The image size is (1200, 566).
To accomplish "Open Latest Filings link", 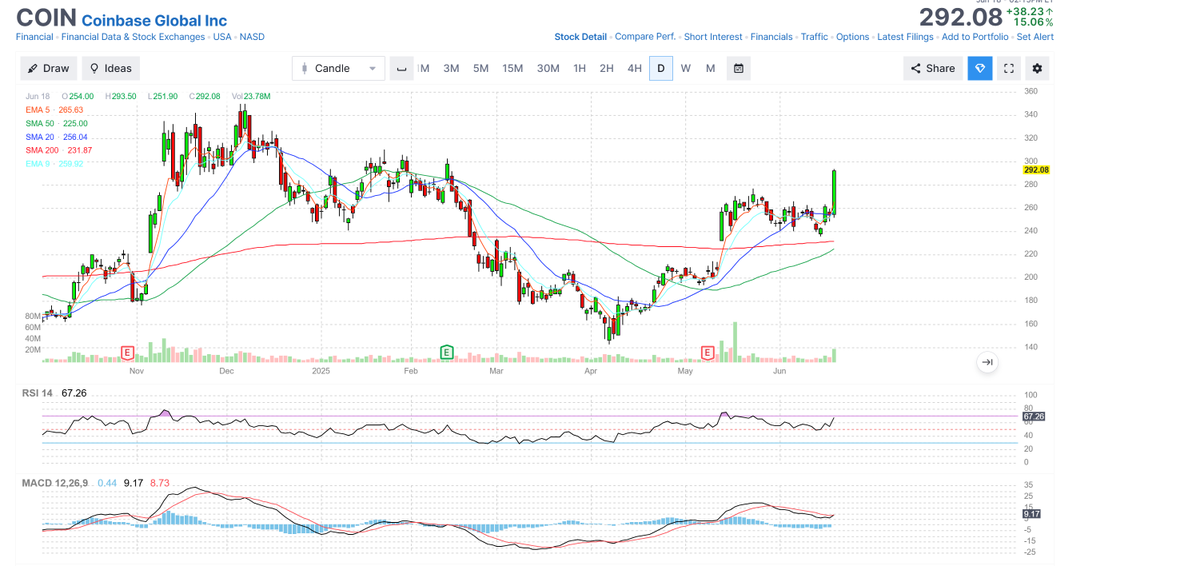I will 905,37.
